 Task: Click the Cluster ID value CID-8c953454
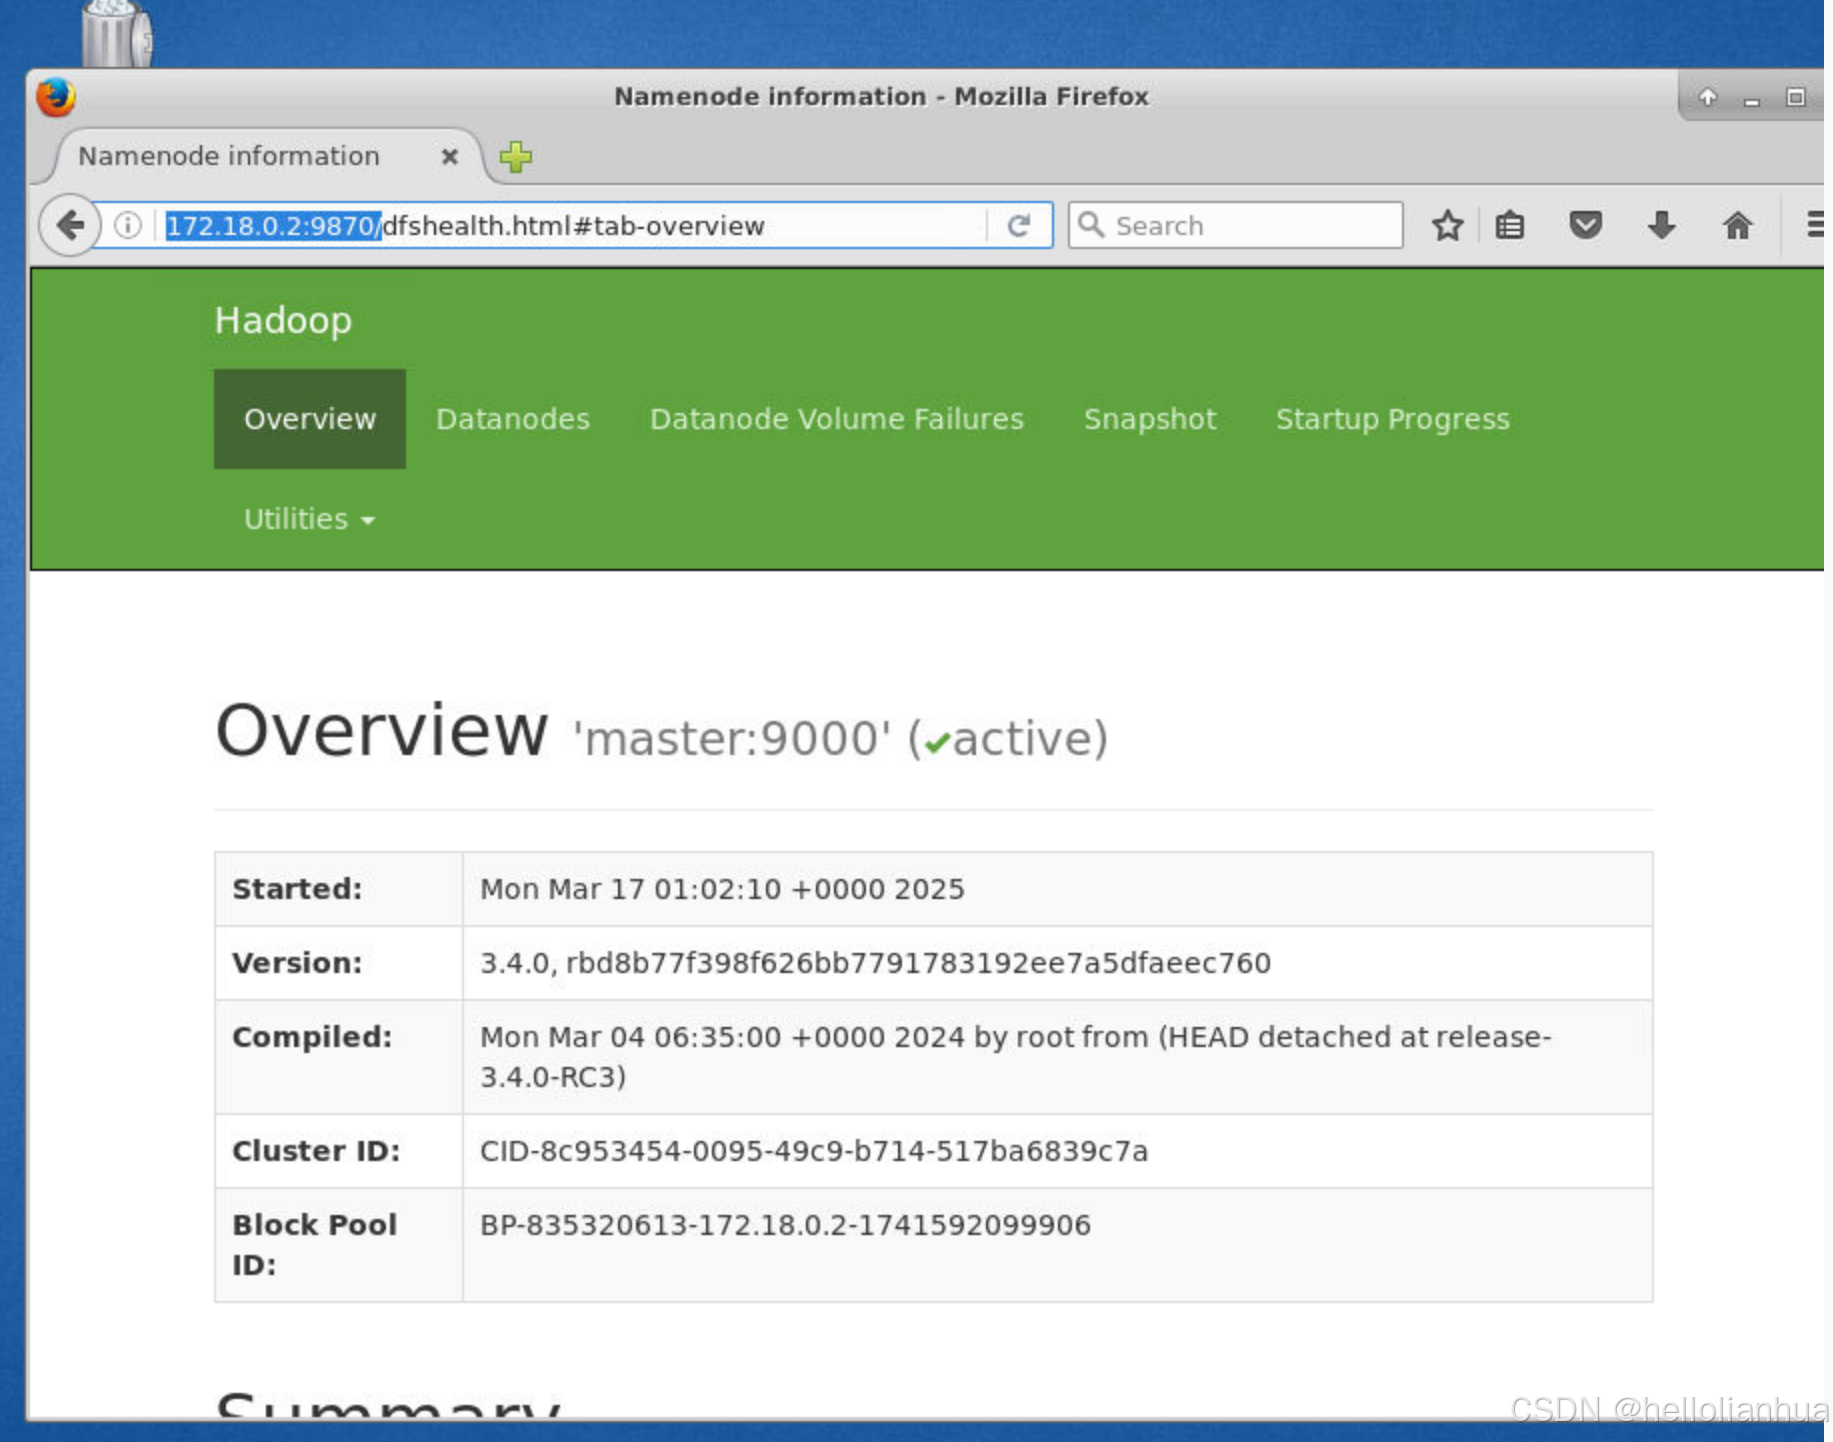814,1151
